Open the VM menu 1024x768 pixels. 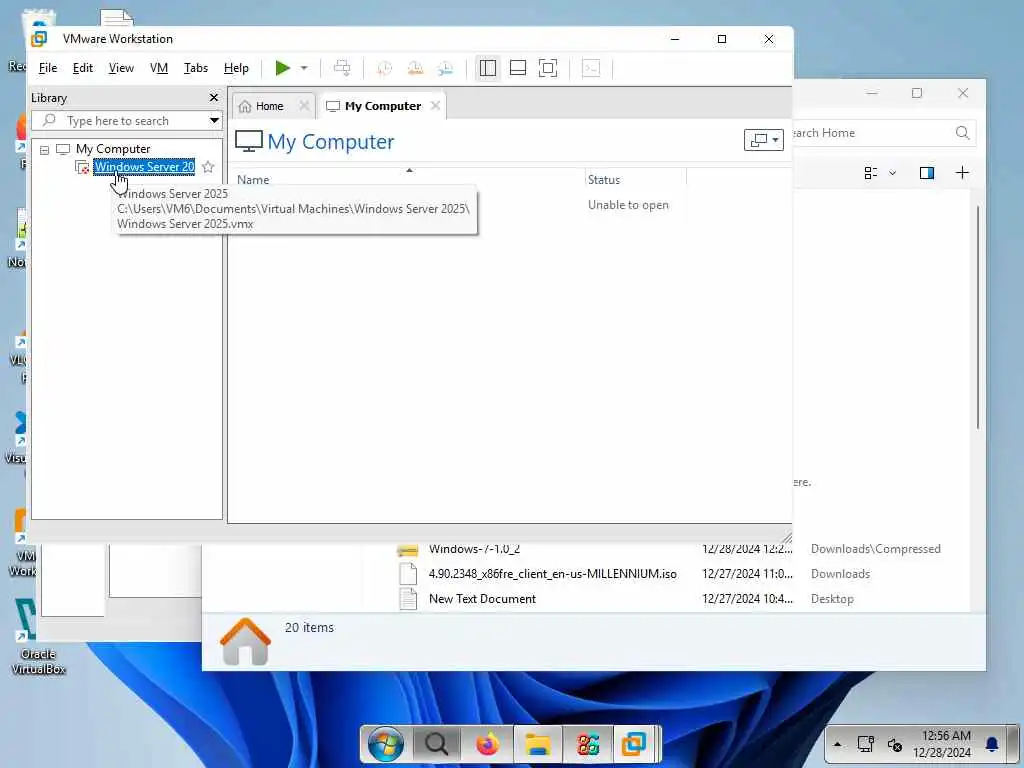click(159, 68)
